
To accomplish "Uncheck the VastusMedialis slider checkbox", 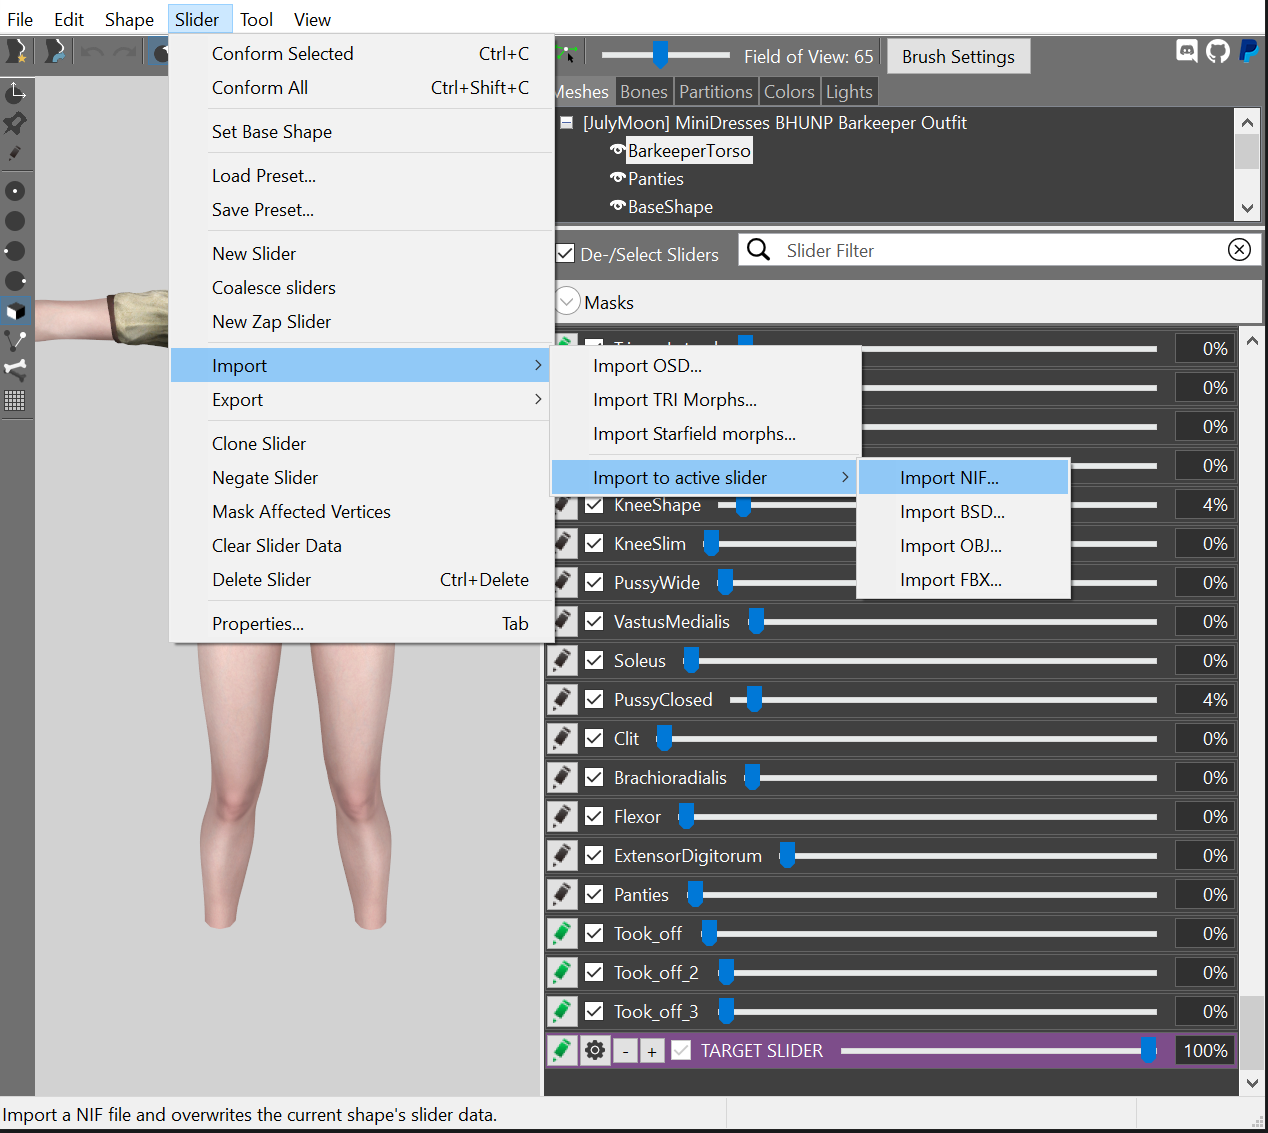I will coord(594,621).
